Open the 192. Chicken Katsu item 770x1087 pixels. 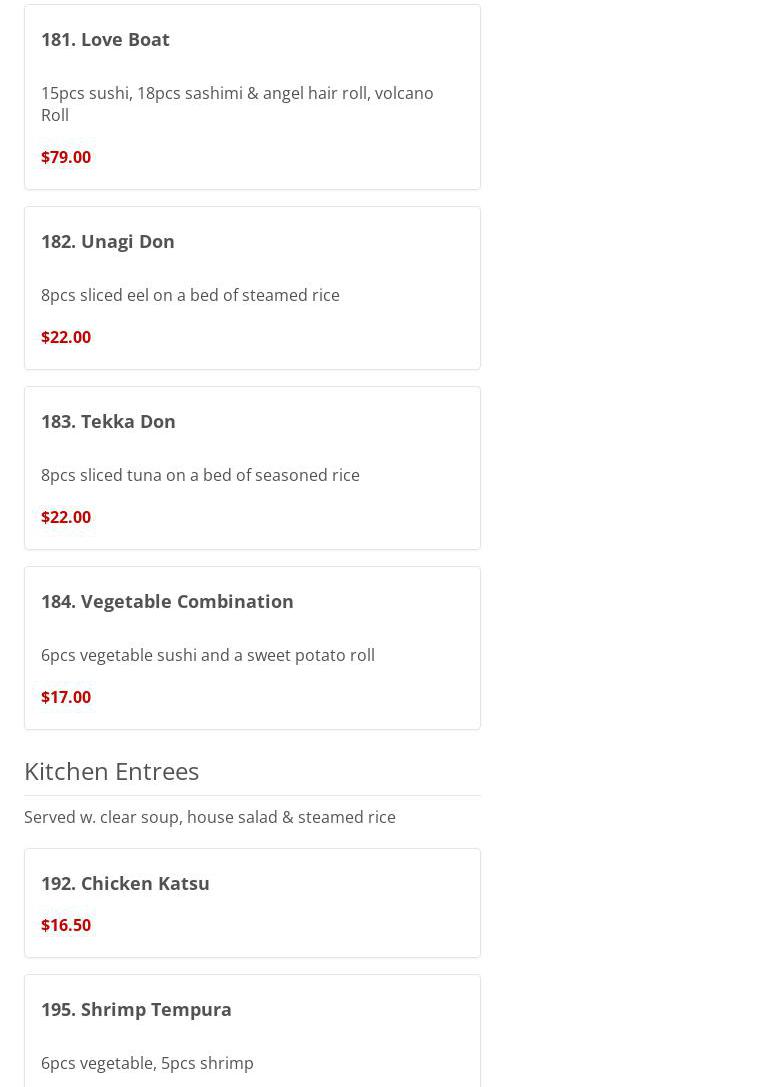coord(125,883)
